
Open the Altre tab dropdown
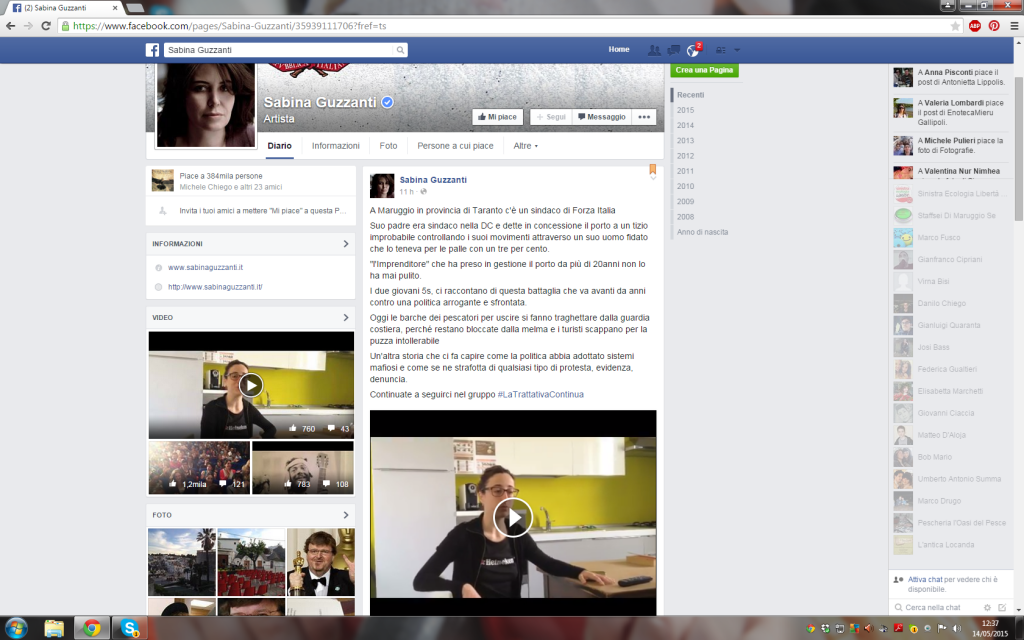tap(525, 146)
